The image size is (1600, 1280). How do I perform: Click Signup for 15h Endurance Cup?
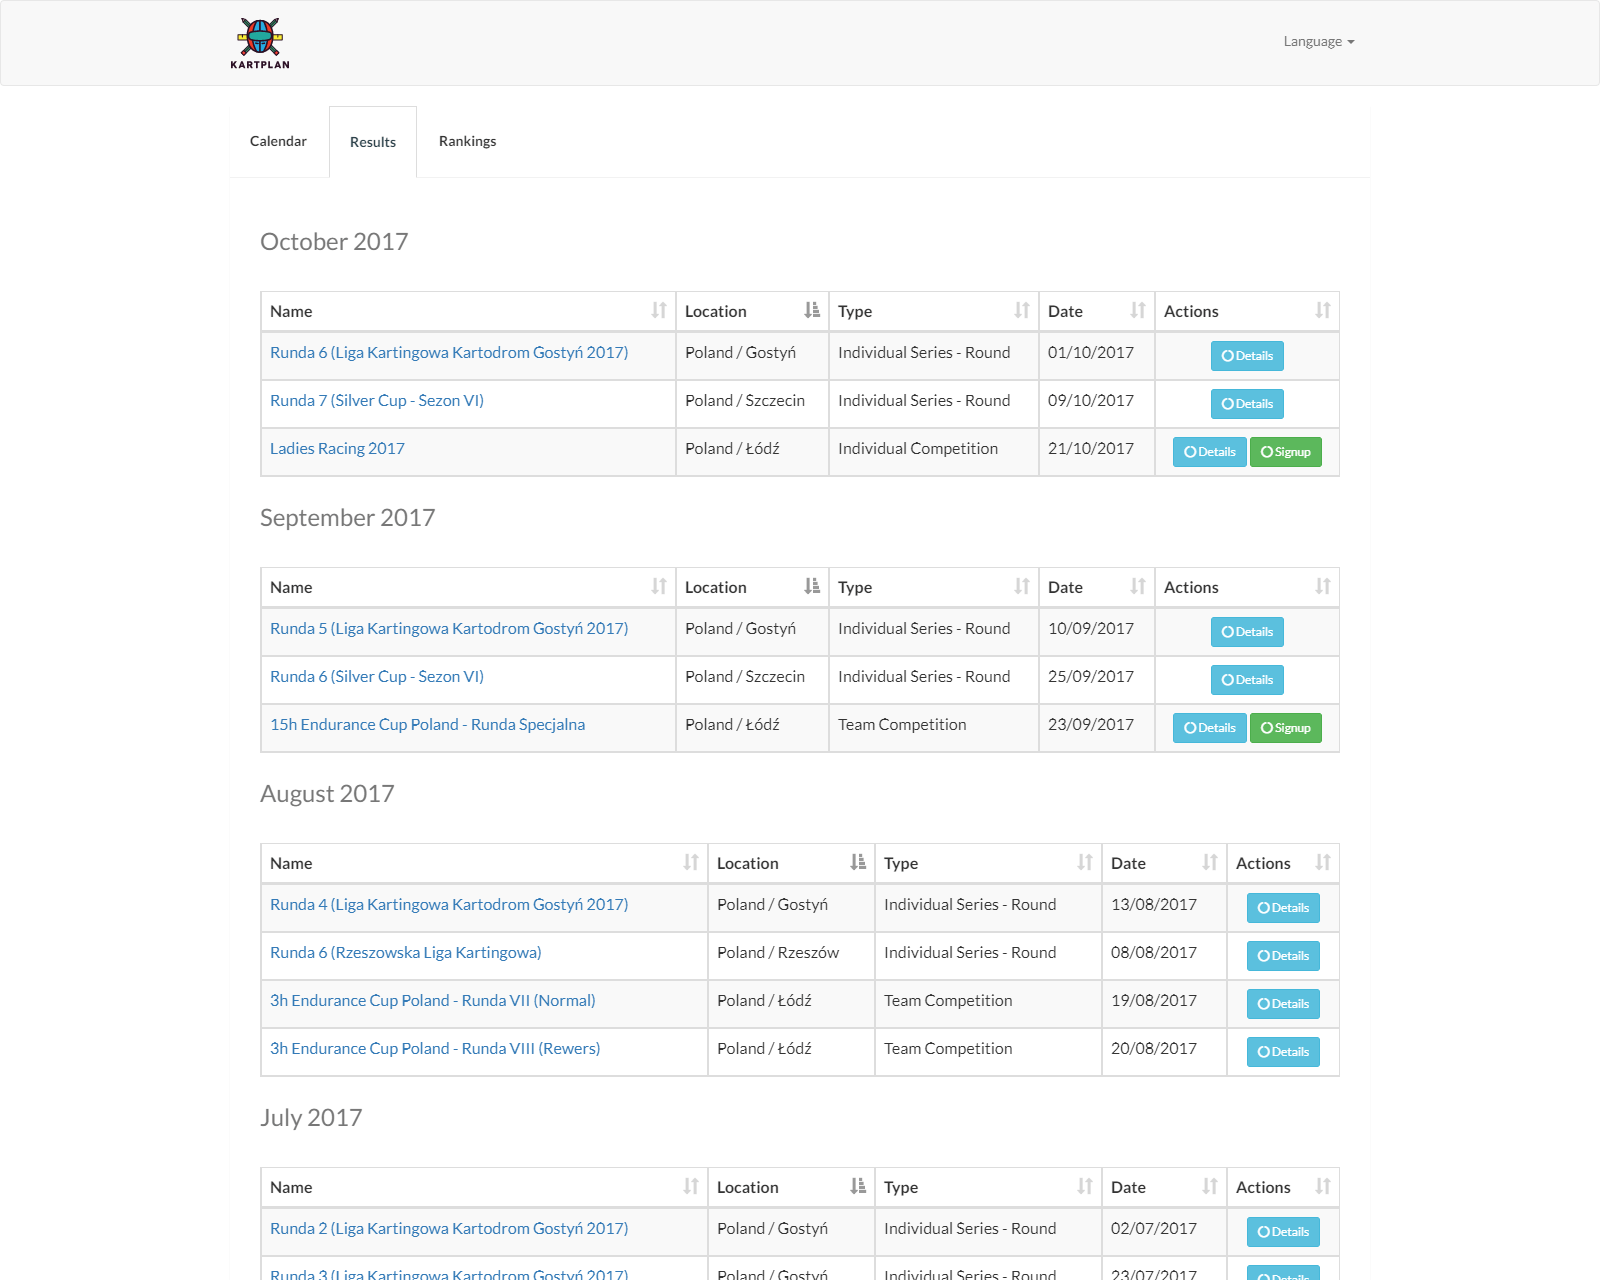1286,728
